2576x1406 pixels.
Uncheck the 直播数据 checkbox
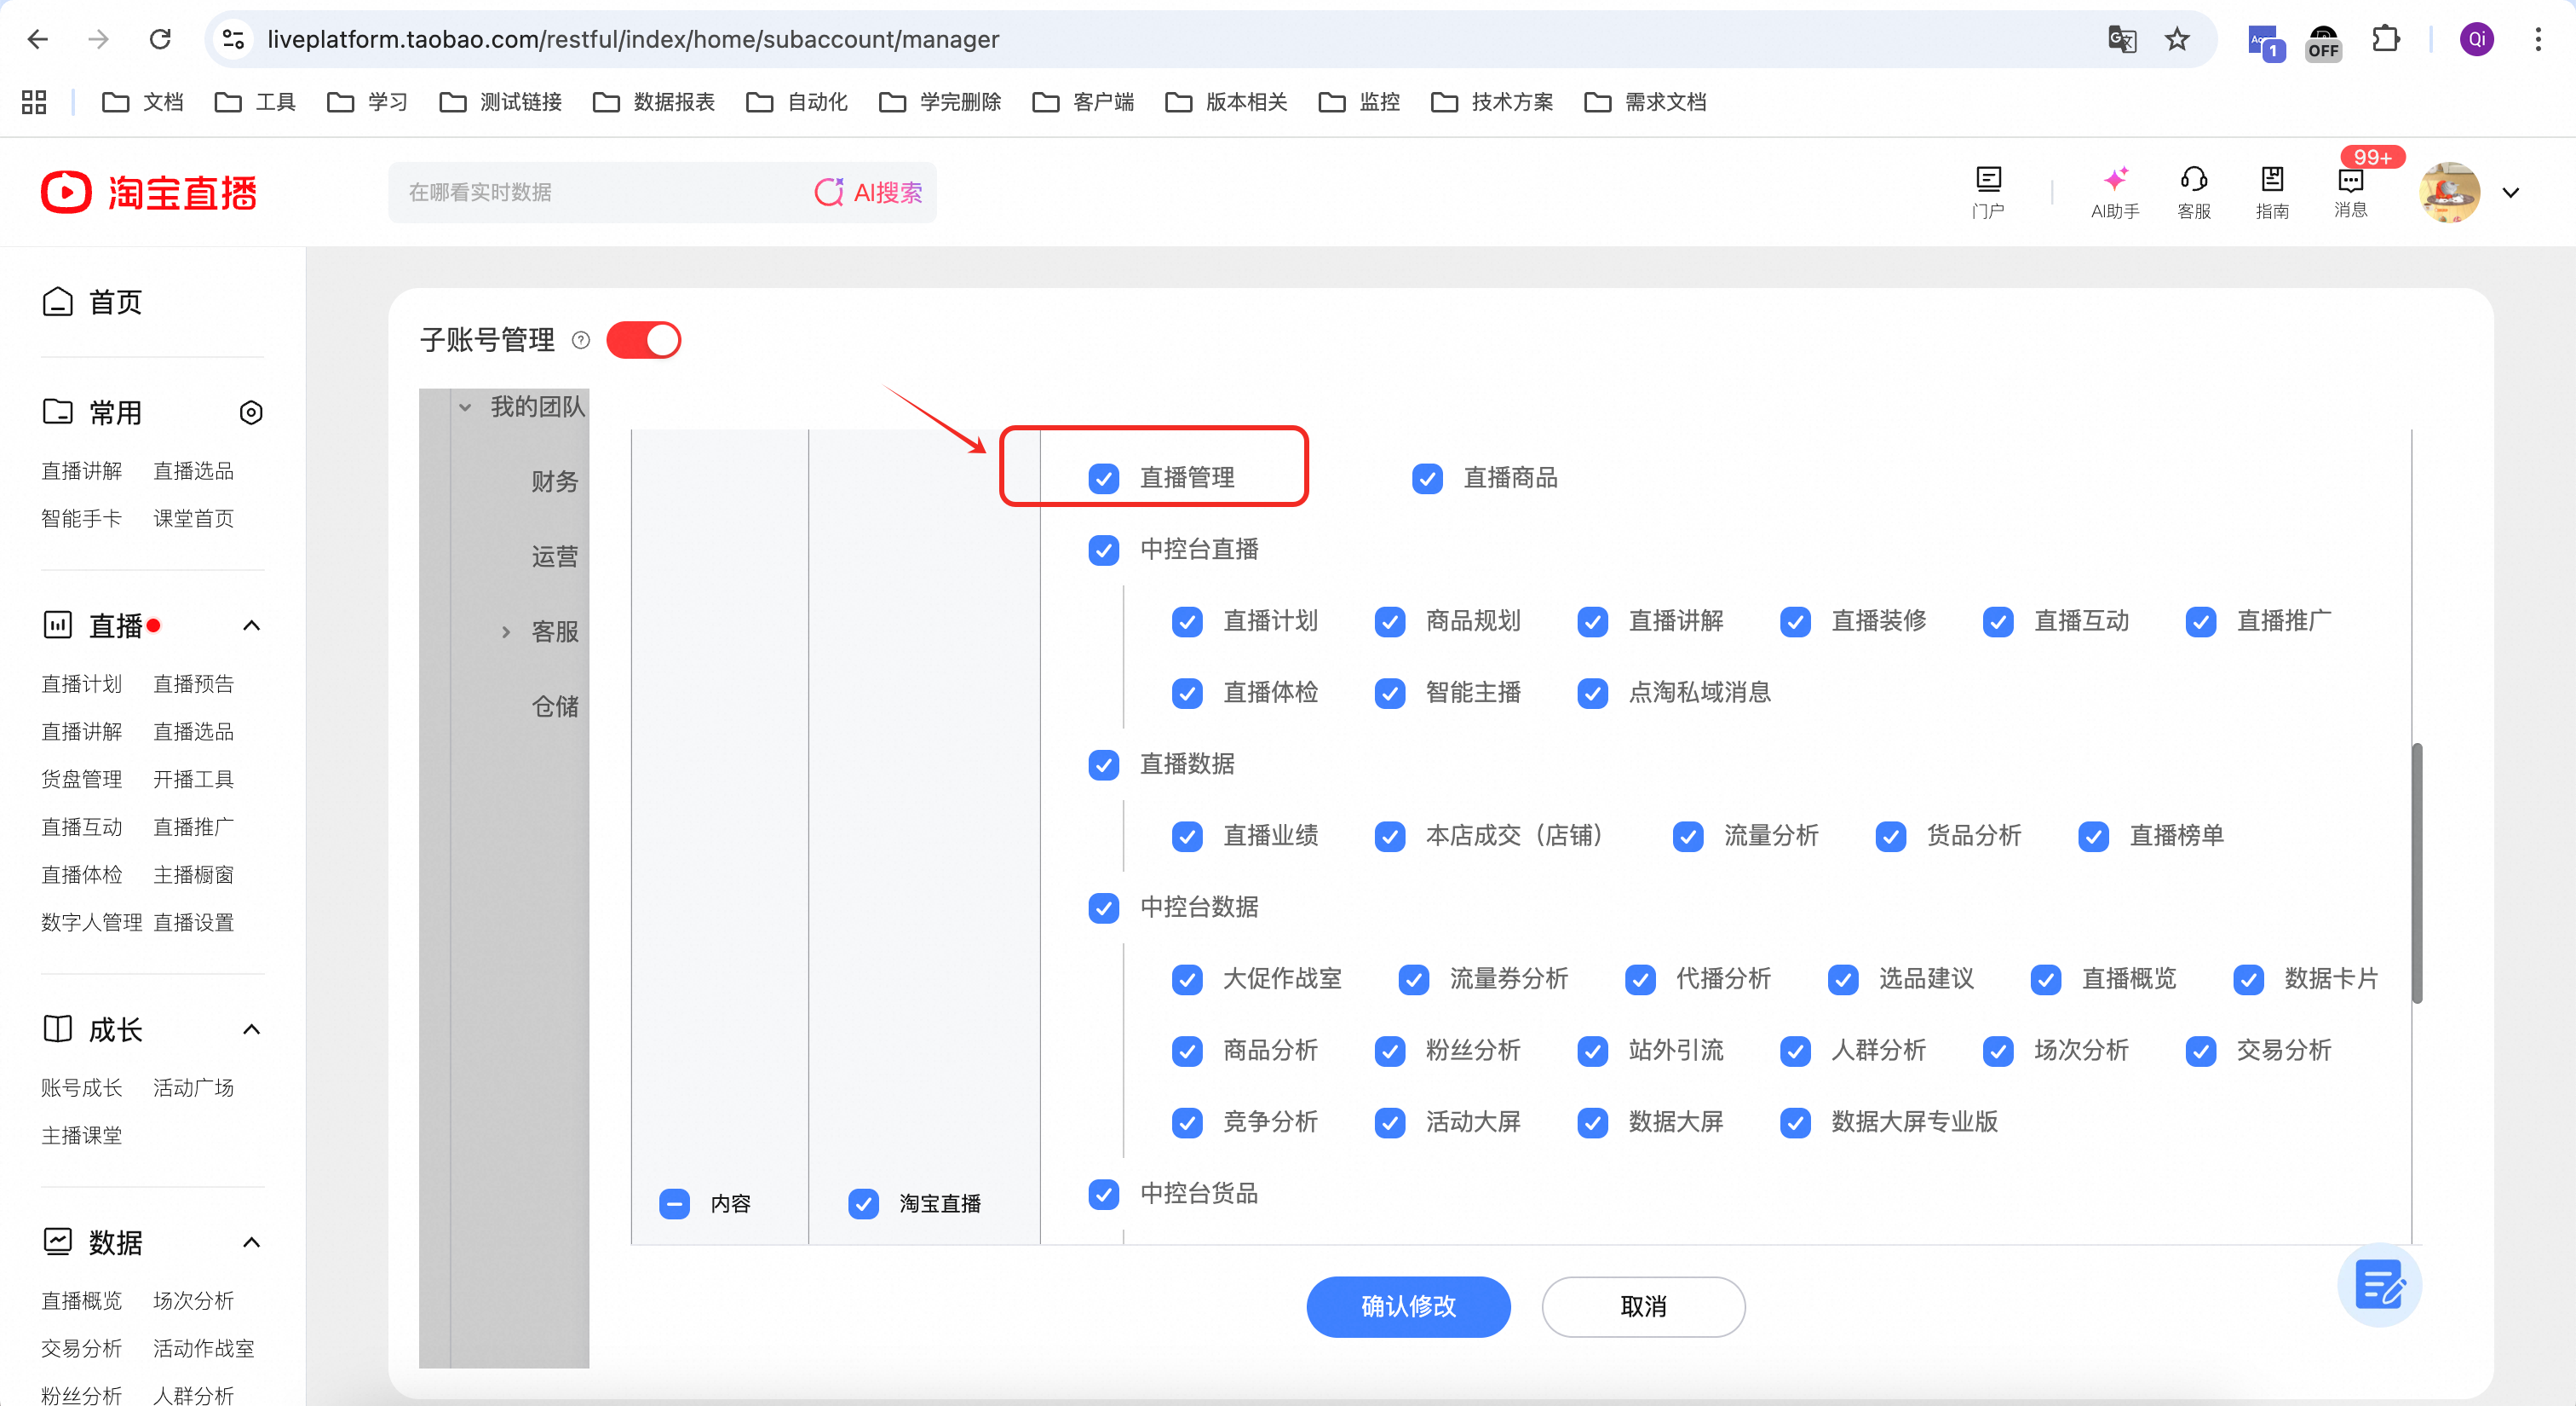[1103, 765]
